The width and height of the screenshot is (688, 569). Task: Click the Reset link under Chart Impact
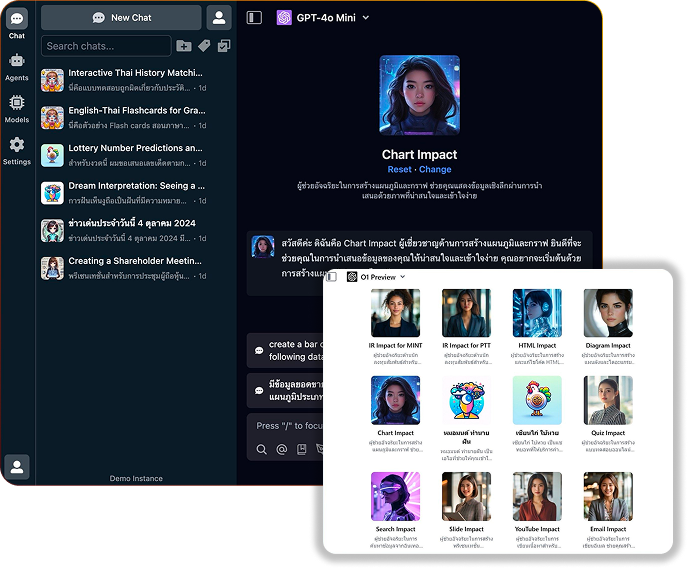399,170
